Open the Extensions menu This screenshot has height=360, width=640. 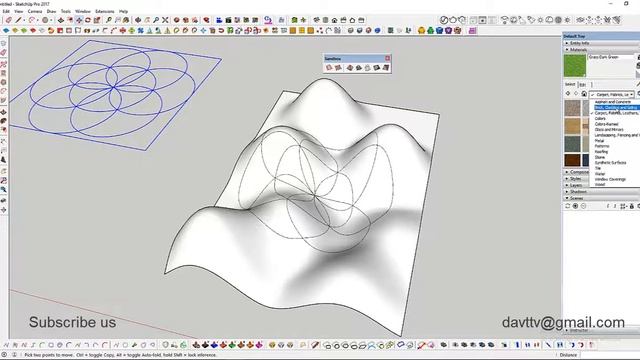tap(104, 11)
